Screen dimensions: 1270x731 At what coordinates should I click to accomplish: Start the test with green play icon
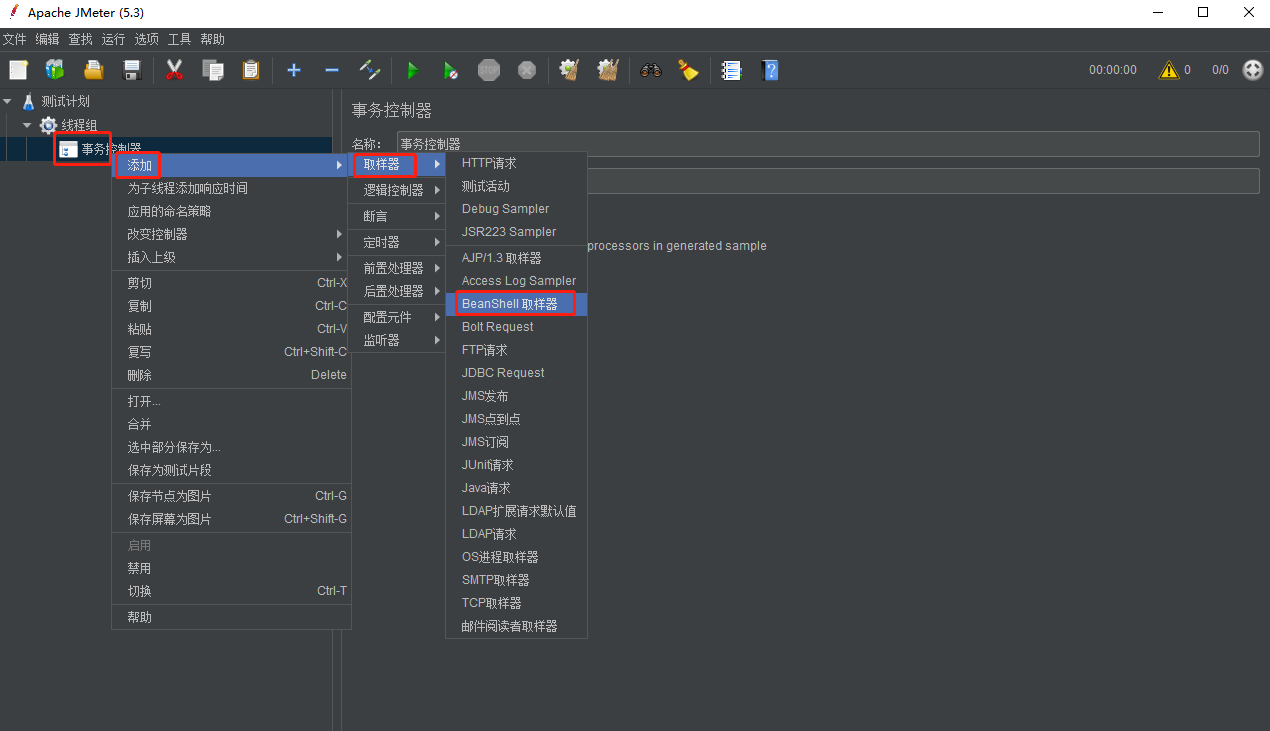412,70
